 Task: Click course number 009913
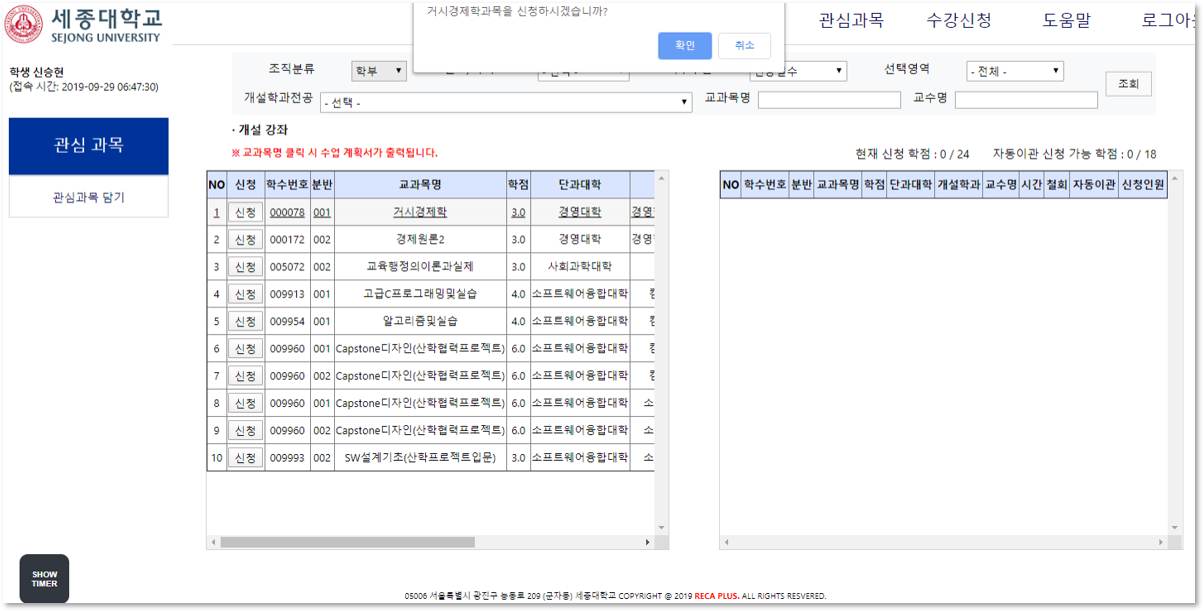(x=287, y=294)
